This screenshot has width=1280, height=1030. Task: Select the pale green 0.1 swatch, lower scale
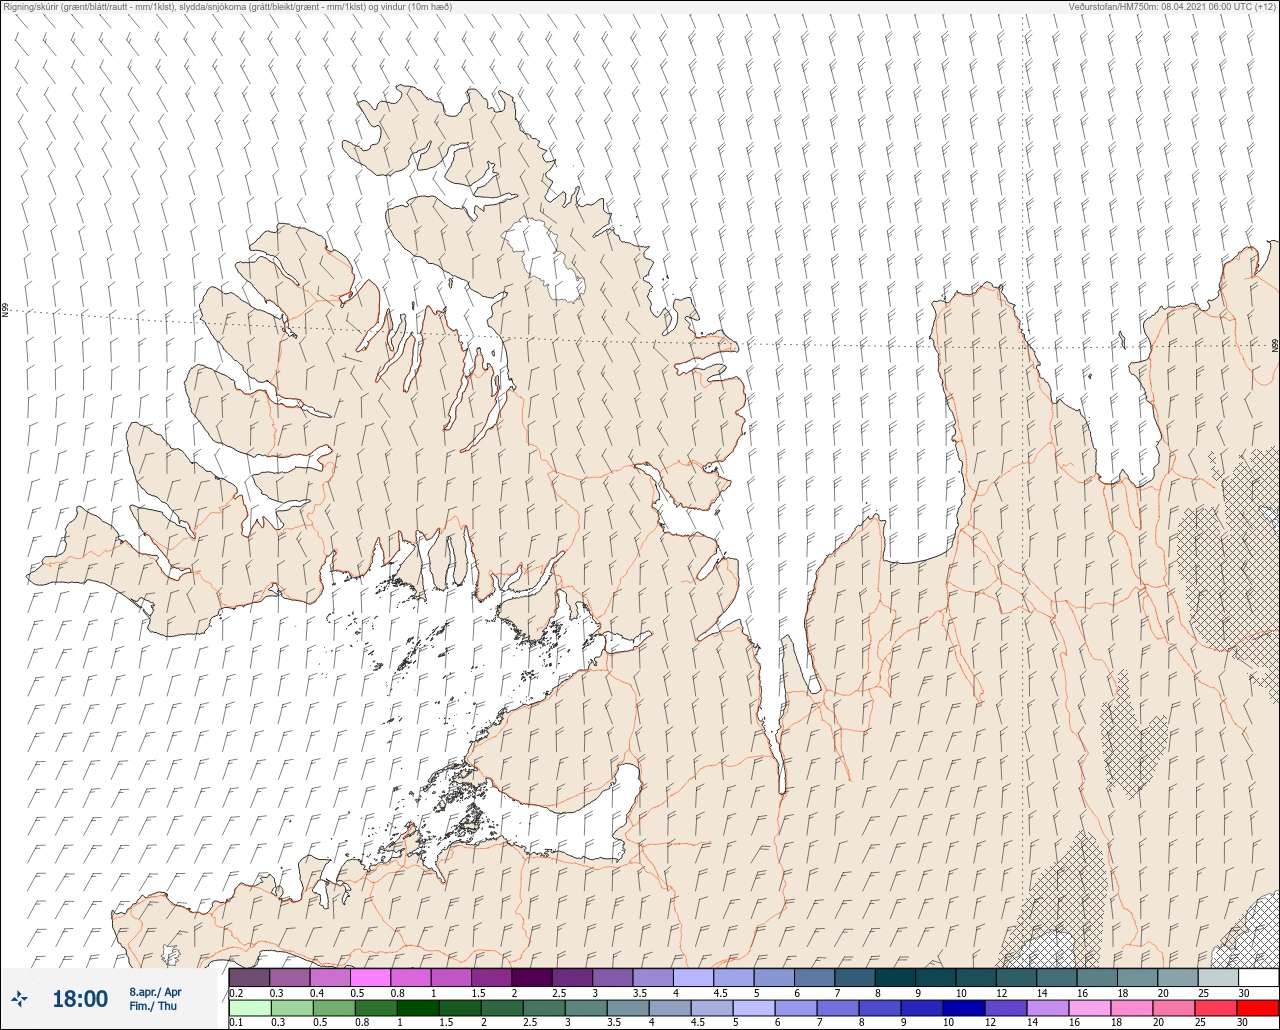click(x=250, y=1008)
